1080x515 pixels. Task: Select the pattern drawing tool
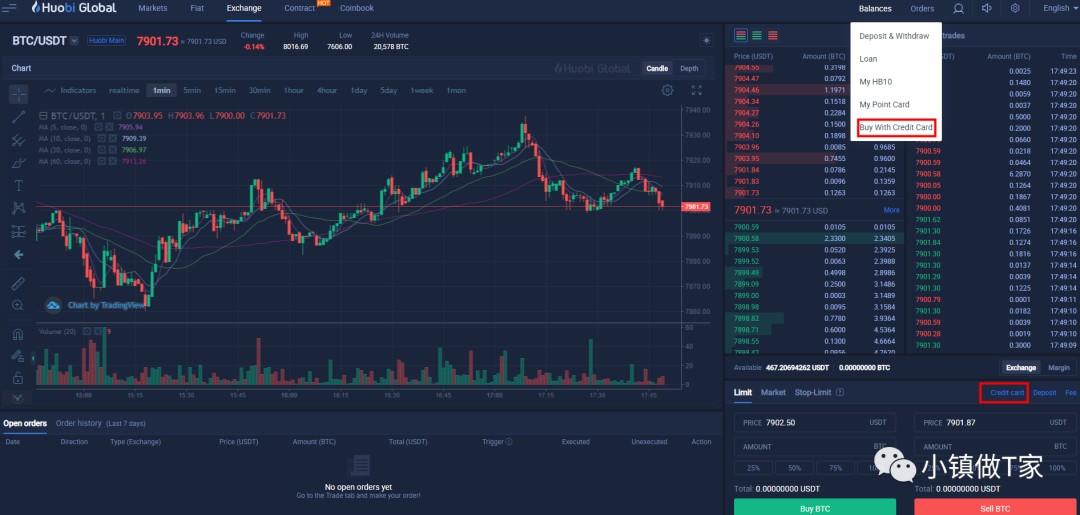(x=19, y=208)
